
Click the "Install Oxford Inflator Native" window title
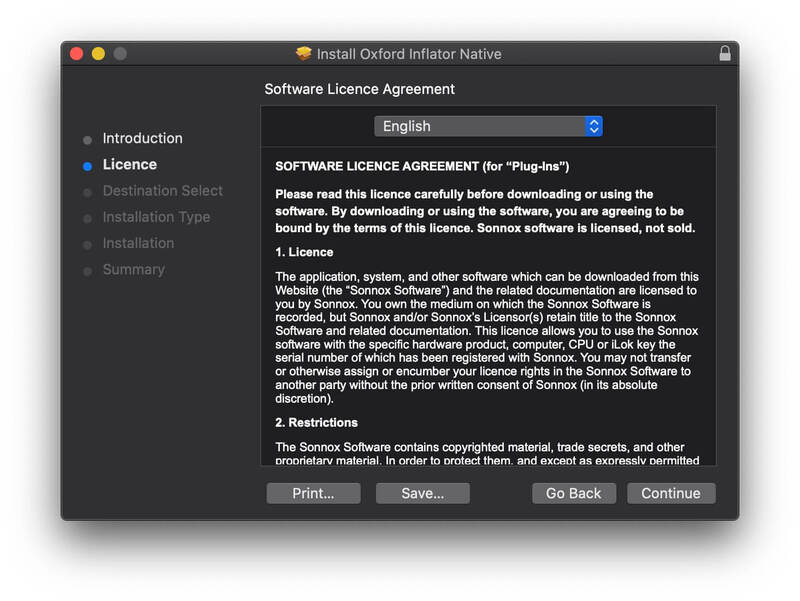click(409, 54)
